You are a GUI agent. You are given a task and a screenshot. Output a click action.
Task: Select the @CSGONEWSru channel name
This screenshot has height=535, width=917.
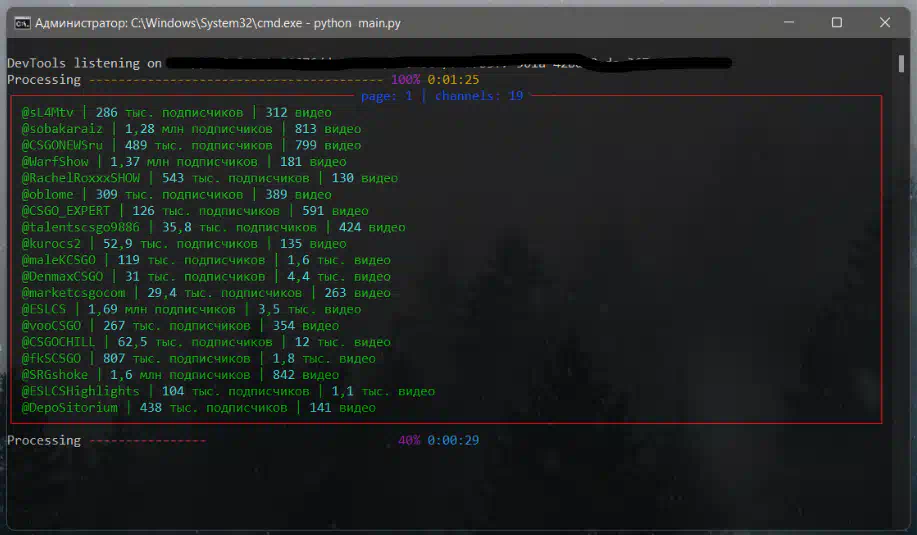(x=63, y=145)
